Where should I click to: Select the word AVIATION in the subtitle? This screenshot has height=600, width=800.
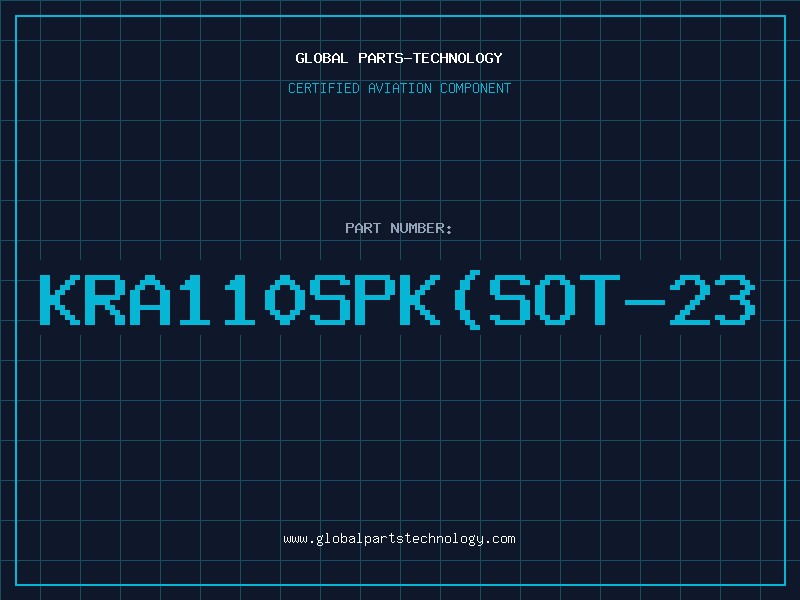(400, 88)
